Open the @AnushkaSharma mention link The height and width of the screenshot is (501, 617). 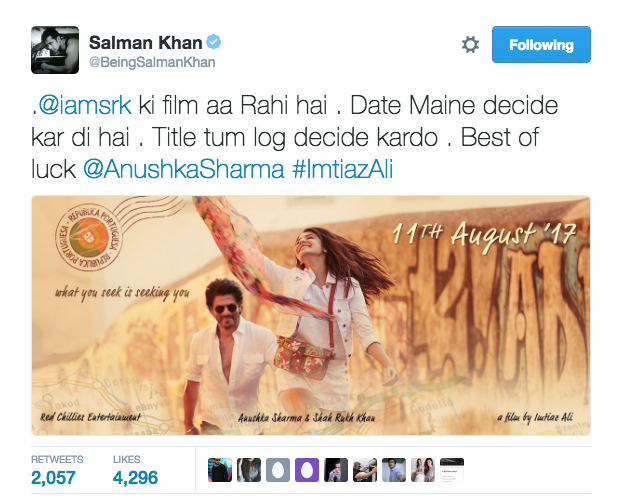183,169
